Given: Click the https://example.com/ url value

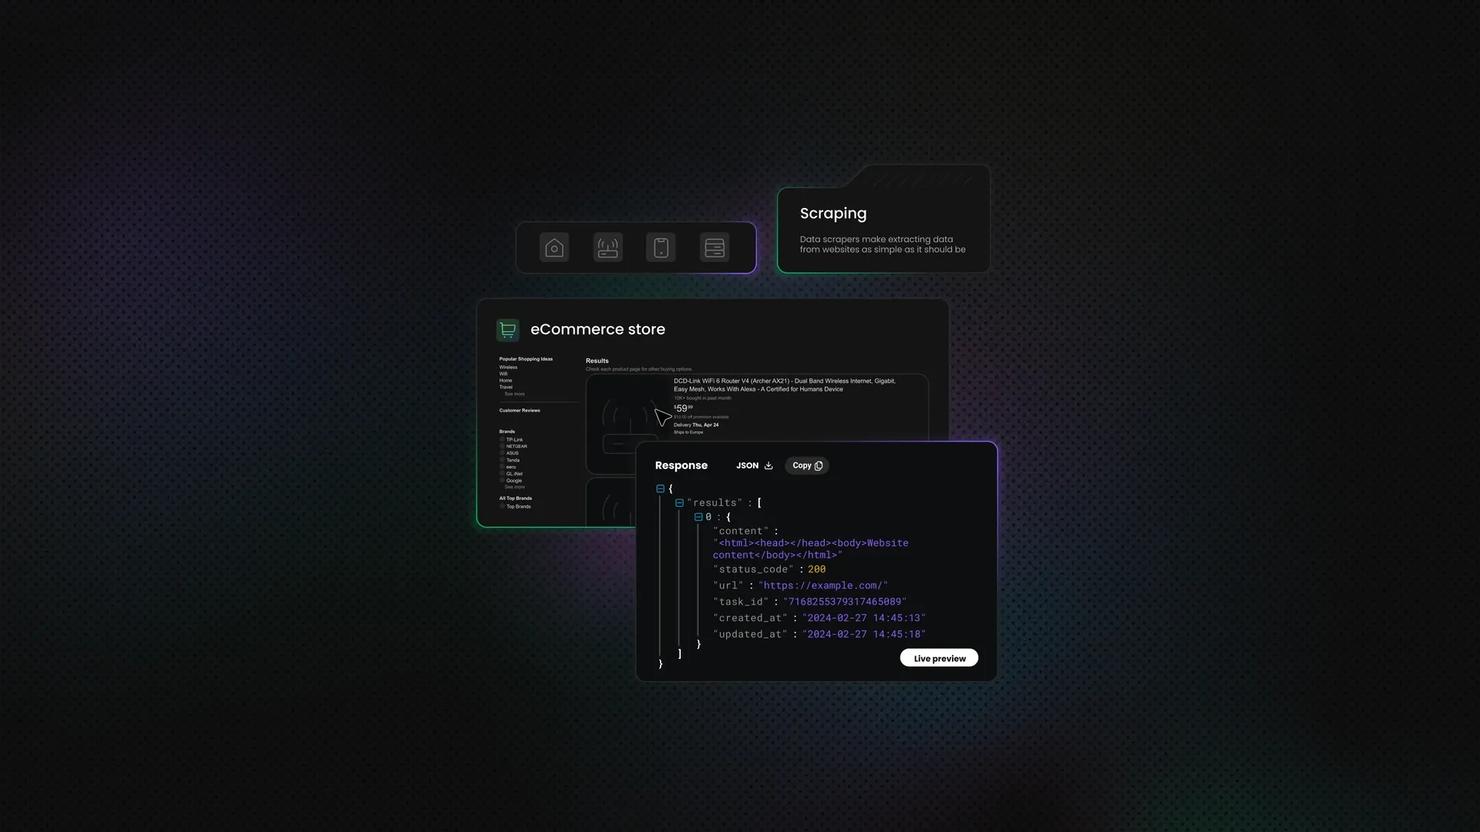Looking at the screenshot, I should click(x=823, y=586).
